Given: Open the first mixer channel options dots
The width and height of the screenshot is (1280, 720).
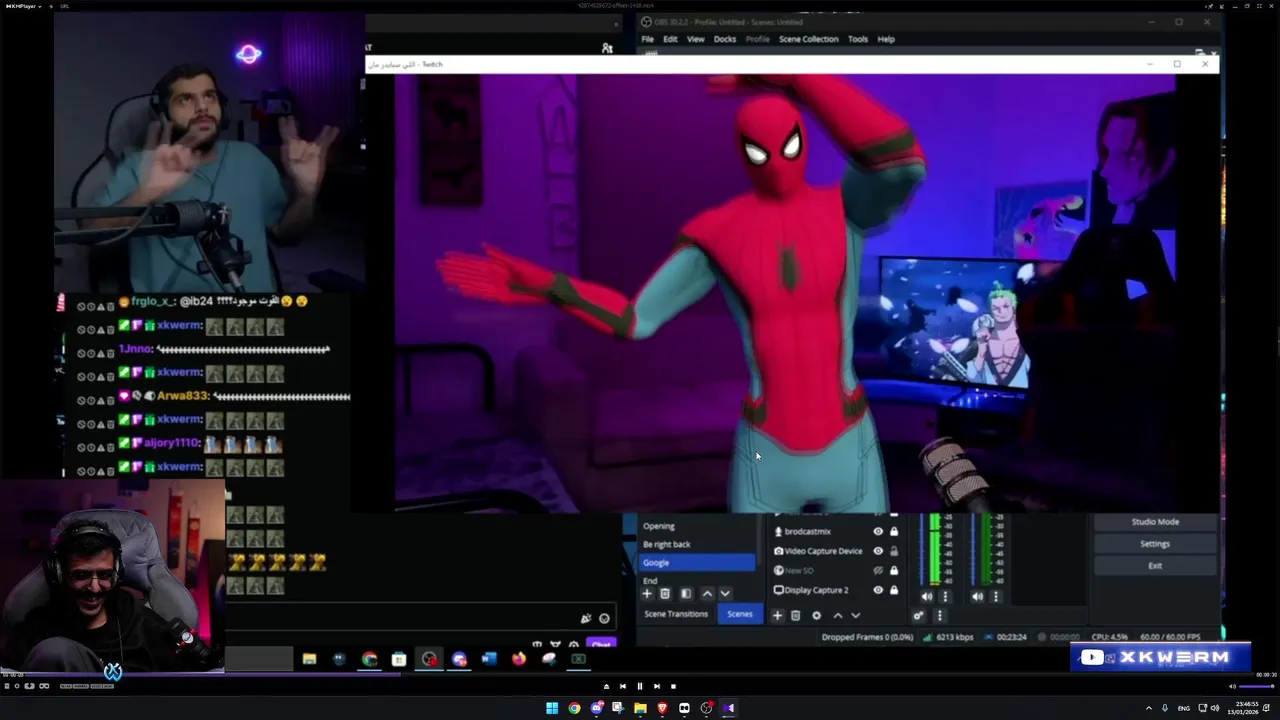Looking at the screenshot, I should (945, 597).
